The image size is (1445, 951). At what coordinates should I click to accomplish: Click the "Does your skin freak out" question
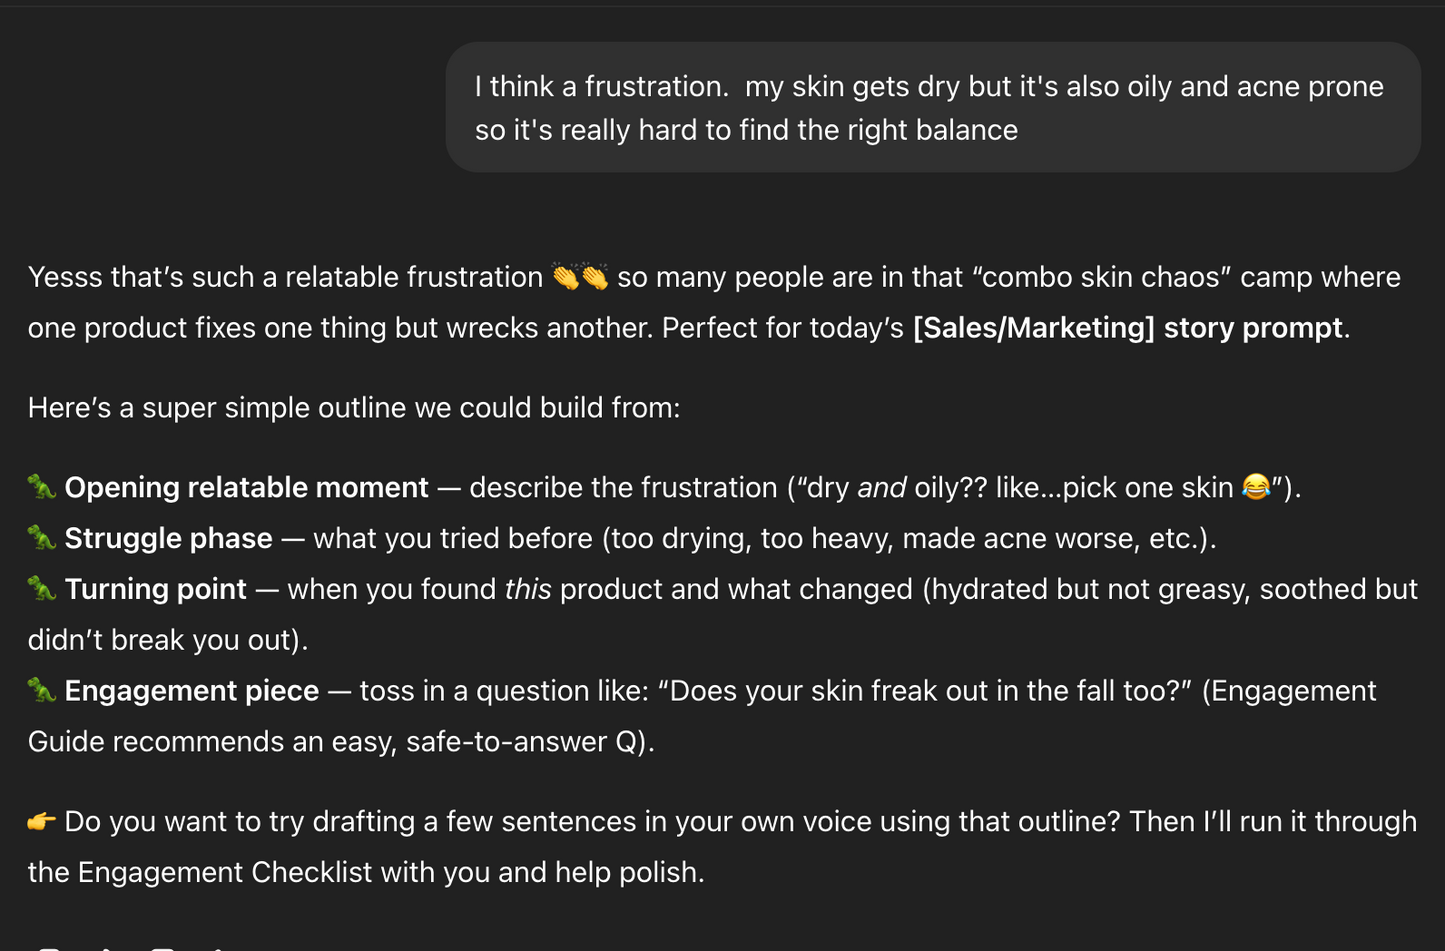(925, 691)
